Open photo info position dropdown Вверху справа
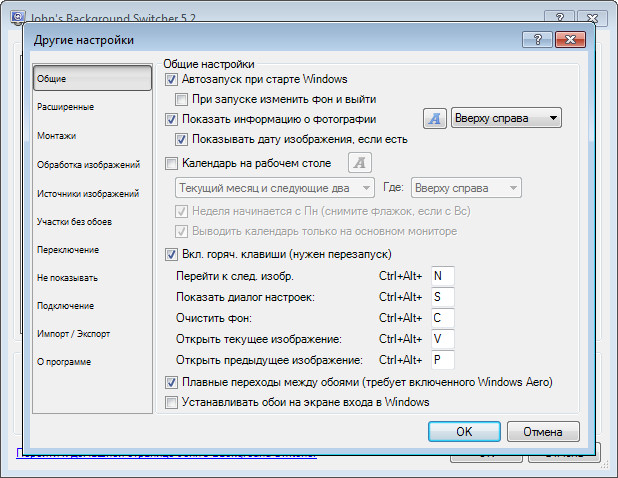Image resolution: width=618 pixels, height=478 pixels. click(x=506, y=118)
